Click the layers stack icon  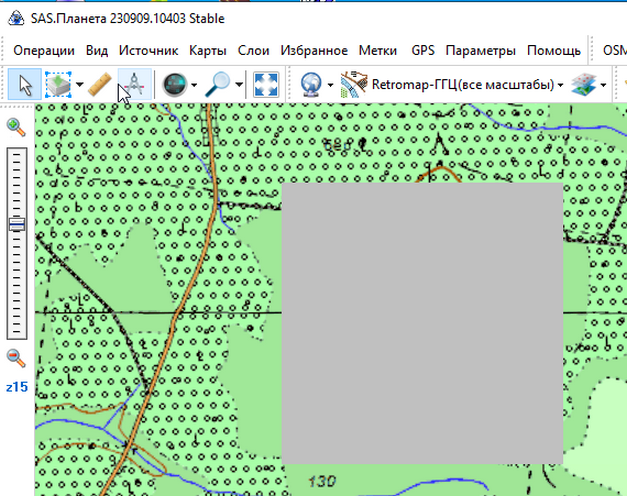pos(583,85)
